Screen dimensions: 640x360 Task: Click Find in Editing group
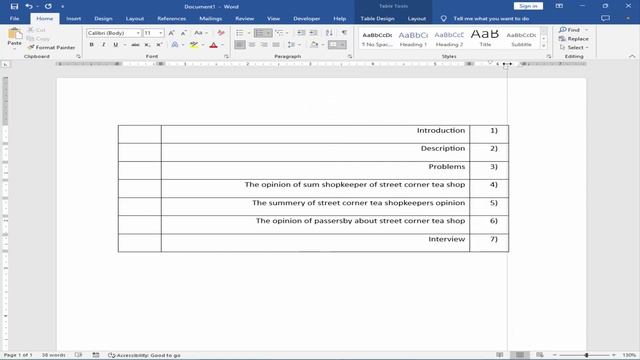570,30
